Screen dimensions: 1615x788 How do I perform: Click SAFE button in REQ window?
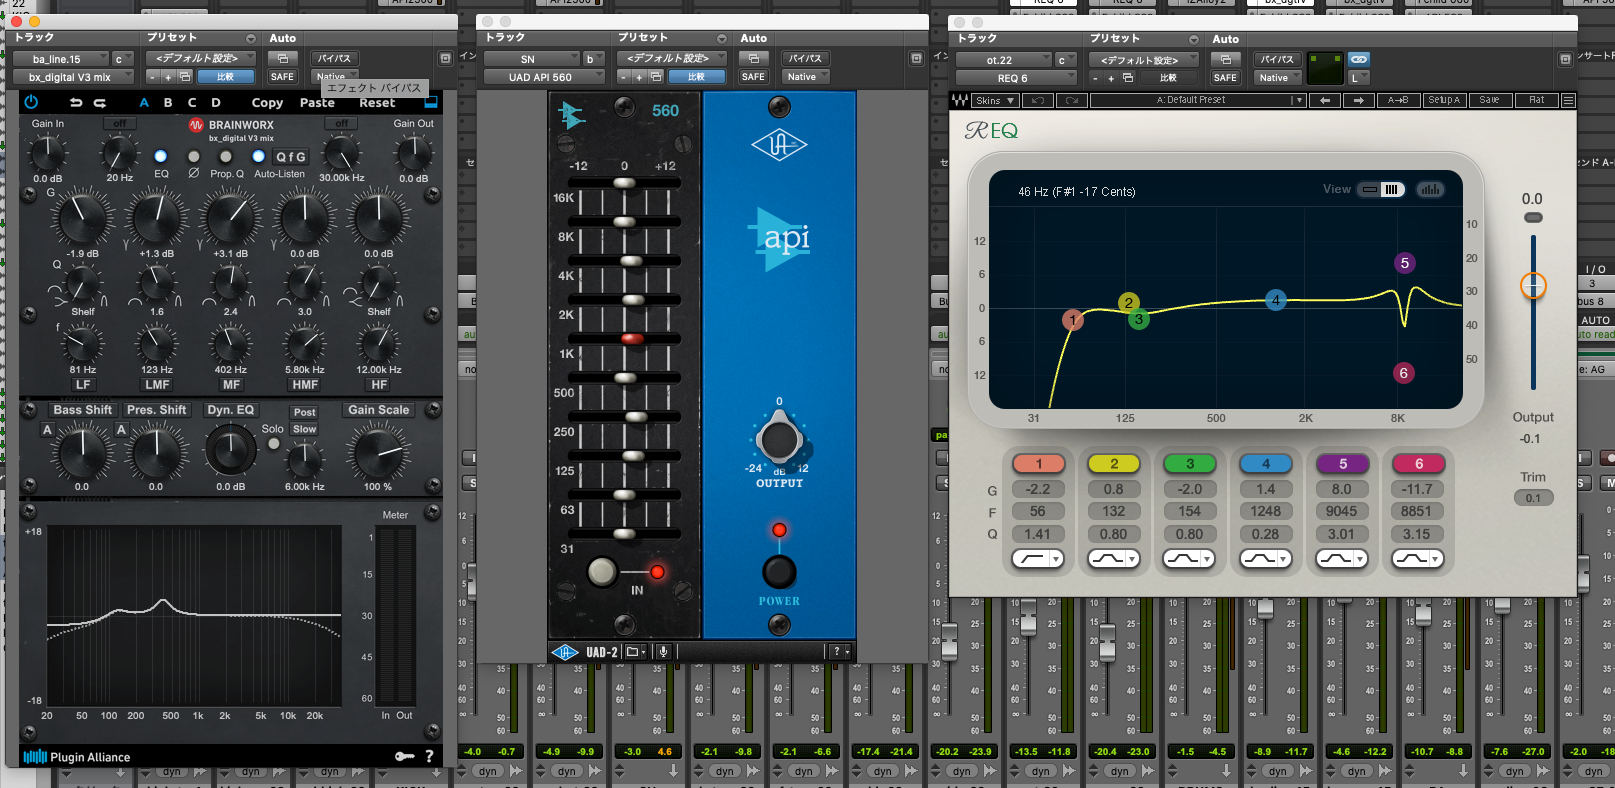point(1225,78)
